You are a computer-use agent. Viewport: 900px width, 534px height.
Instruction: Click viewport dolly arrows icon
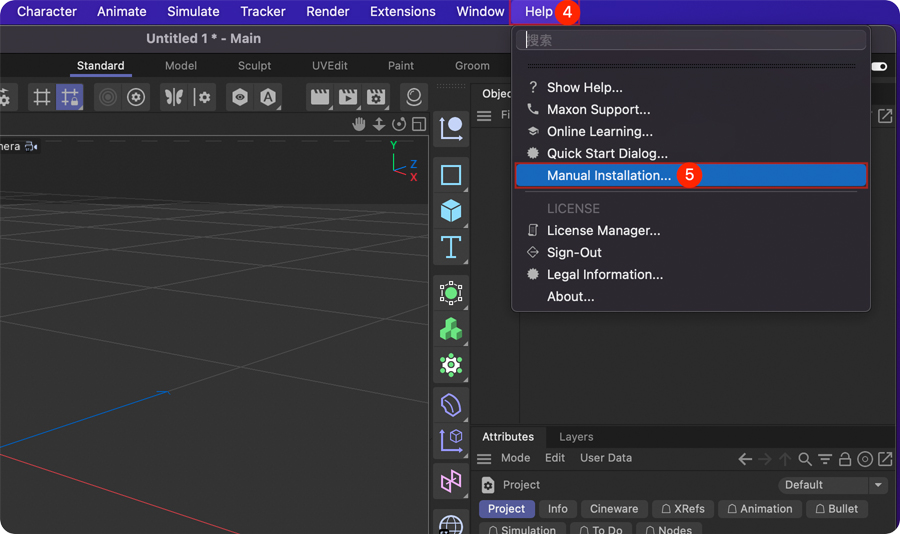pyautogui.click(x=379, y=124)
